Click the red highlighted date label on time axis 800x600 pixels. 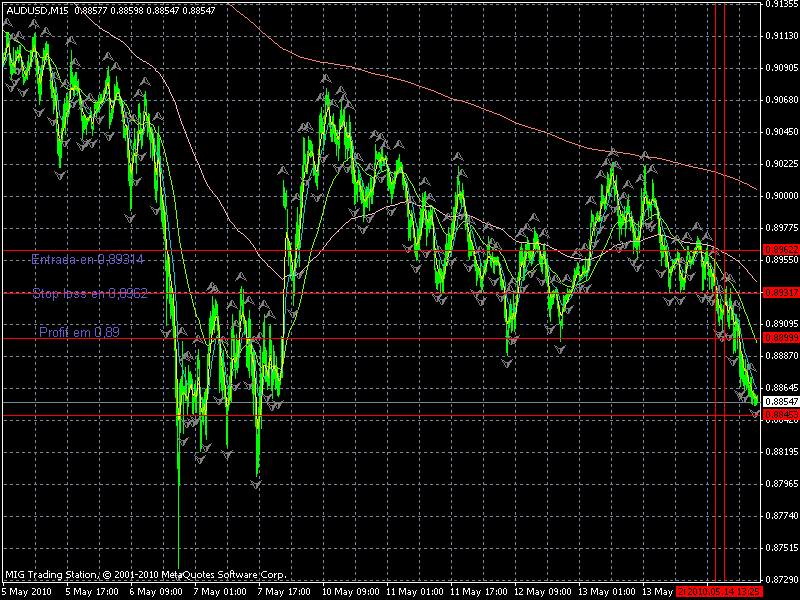[719, 591]
